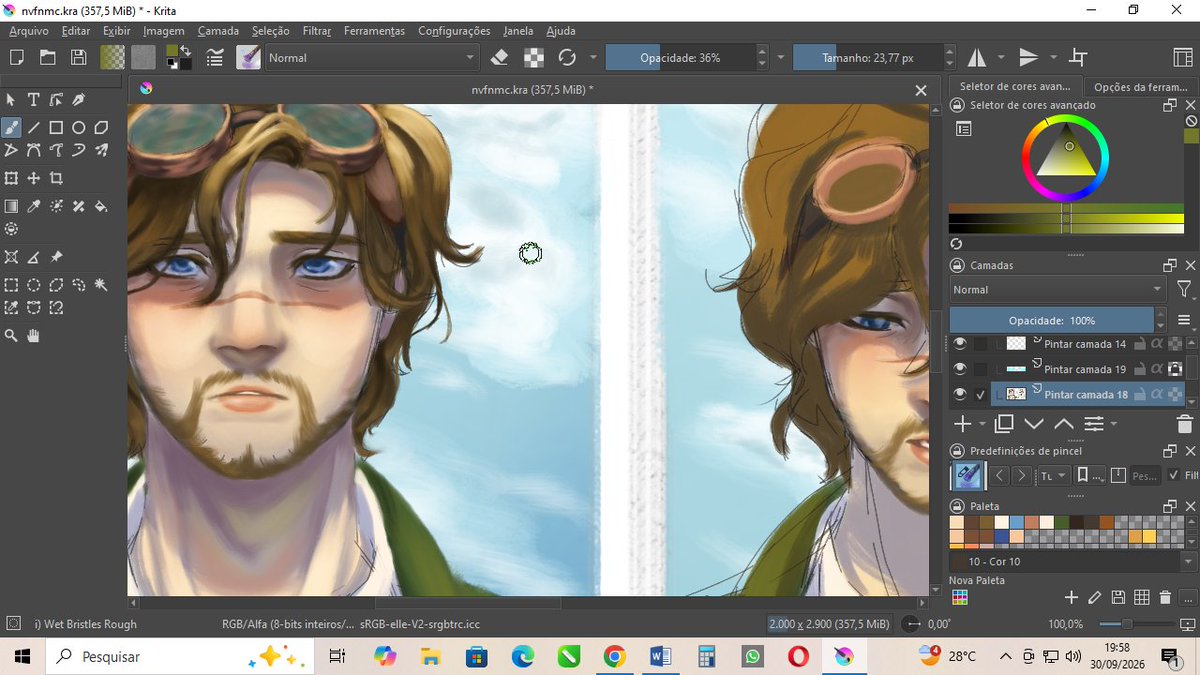The height and width of the screenshot is (675, 1200).
Task: Toggle preserve alpha checkerboard button
Action: [x=534, y=57]
